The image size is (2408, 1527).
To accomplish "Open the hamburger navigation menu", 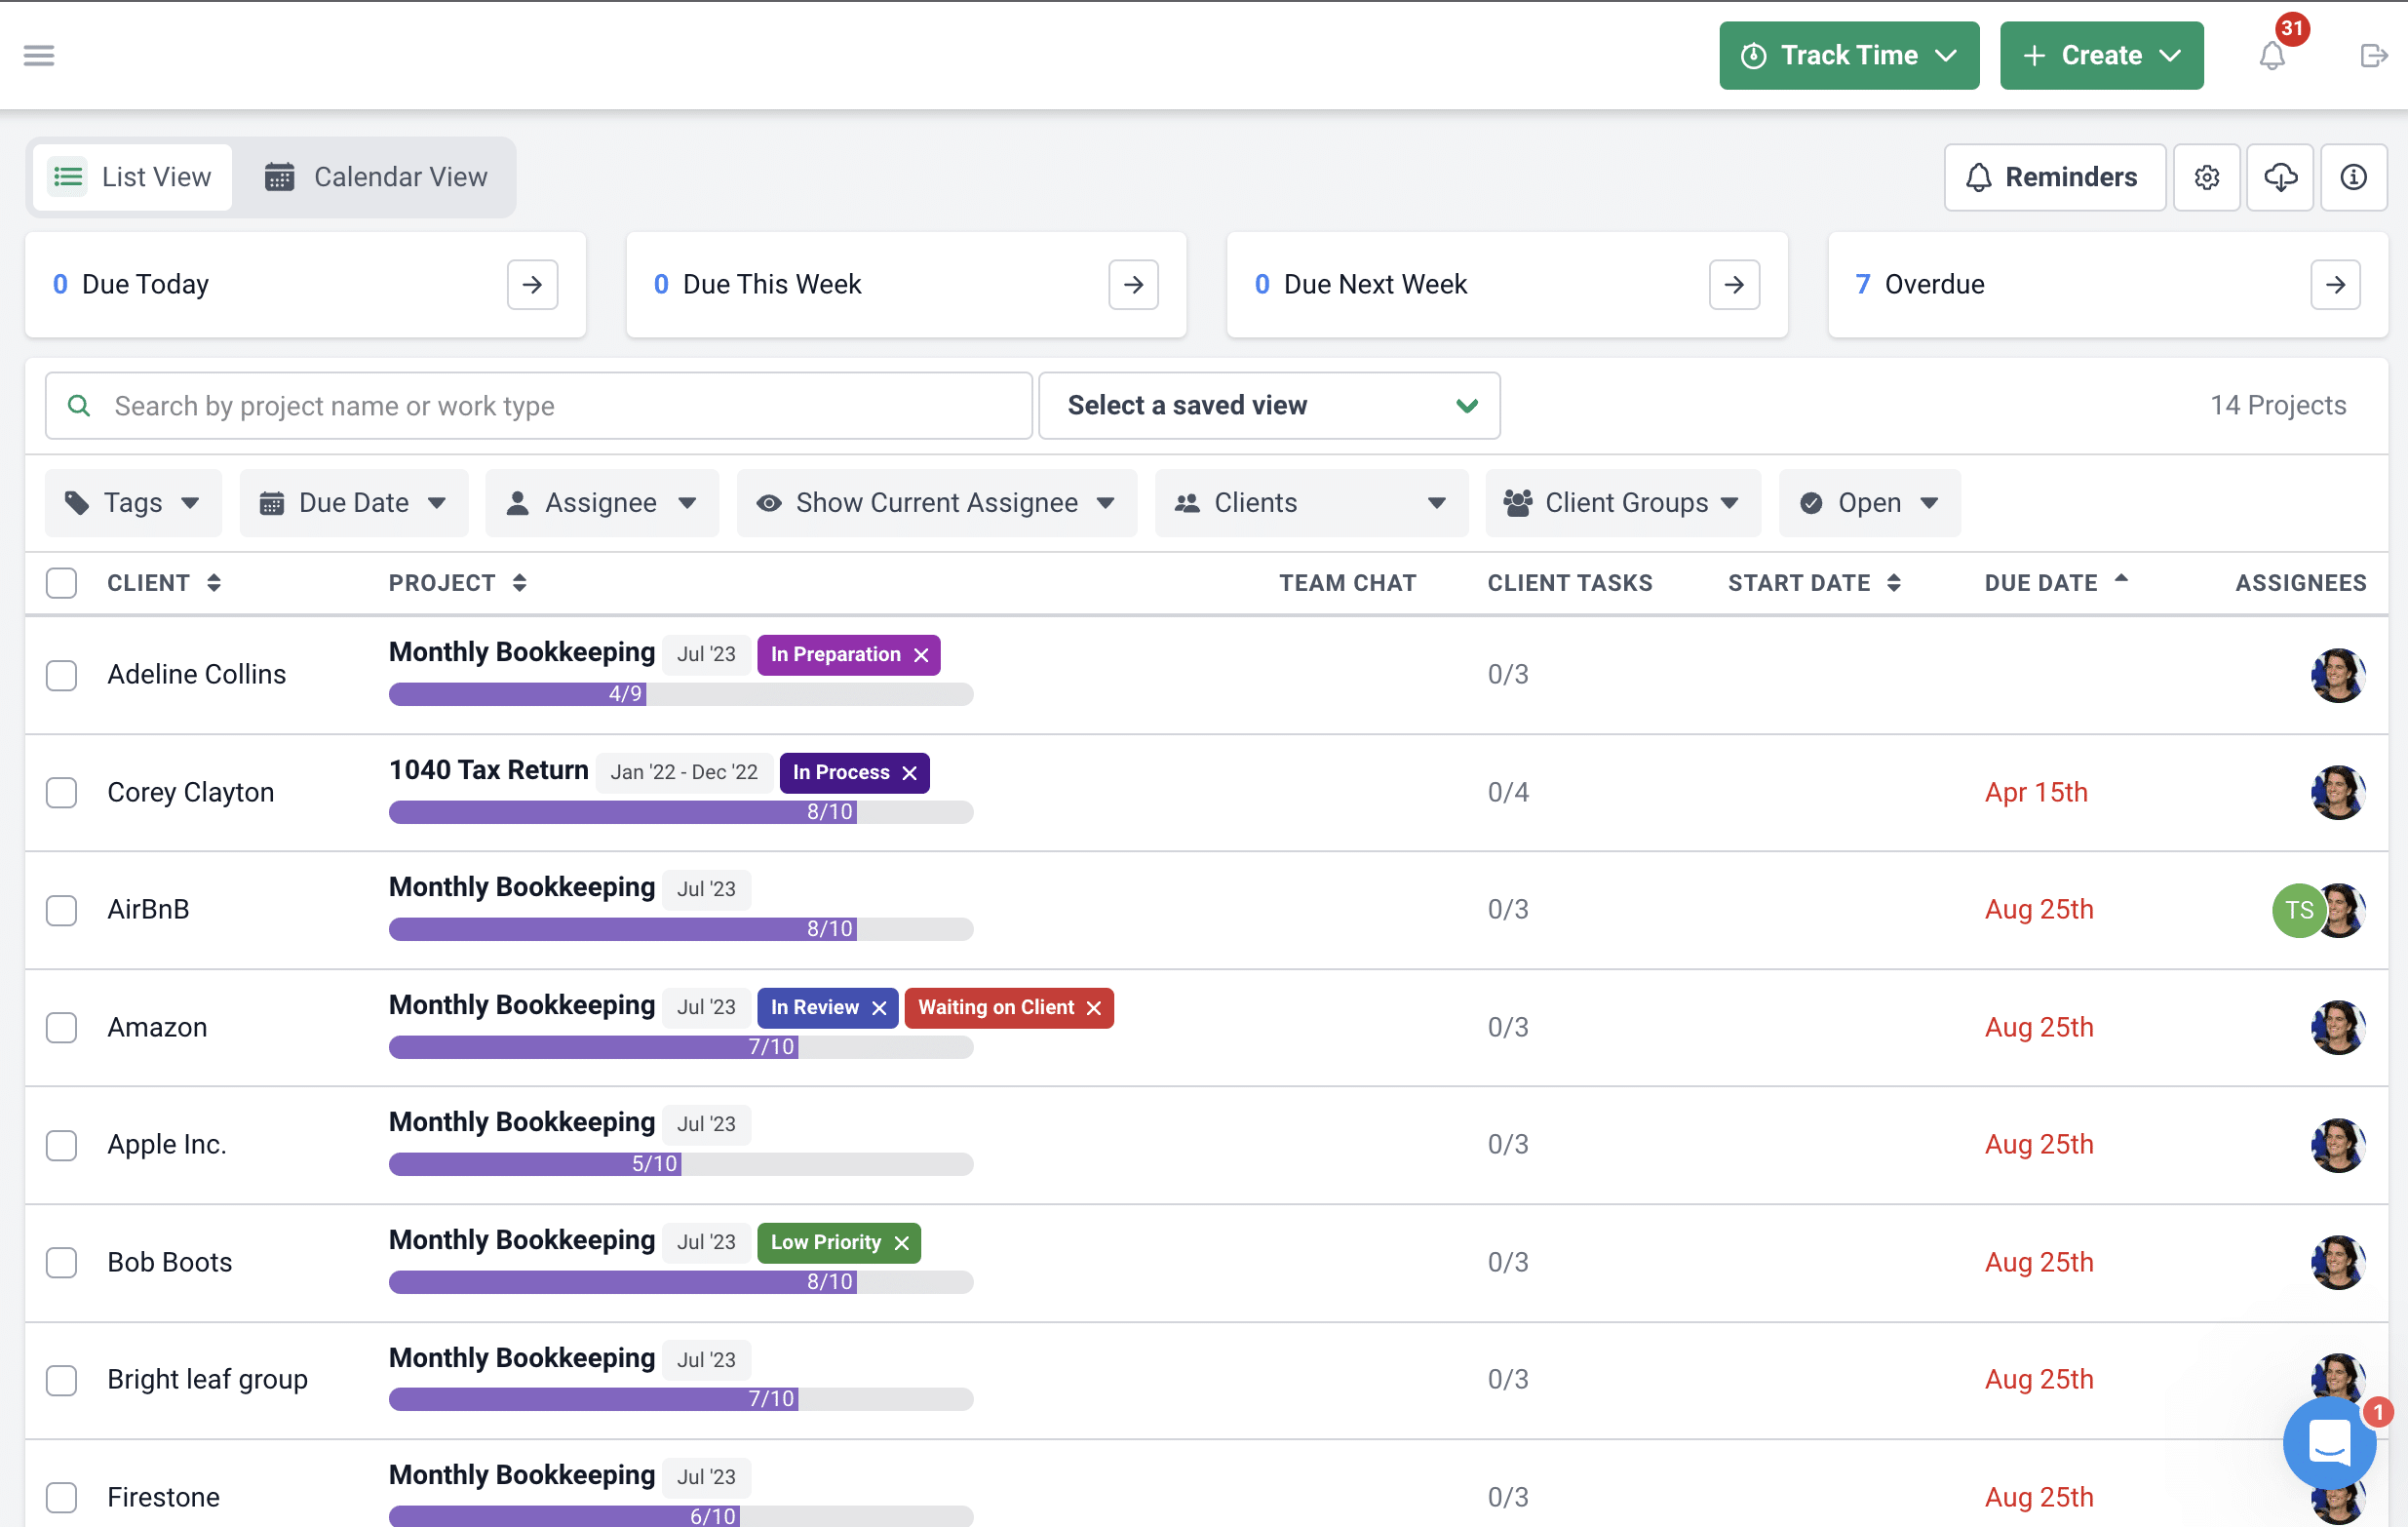I will (x=39, y=55).
